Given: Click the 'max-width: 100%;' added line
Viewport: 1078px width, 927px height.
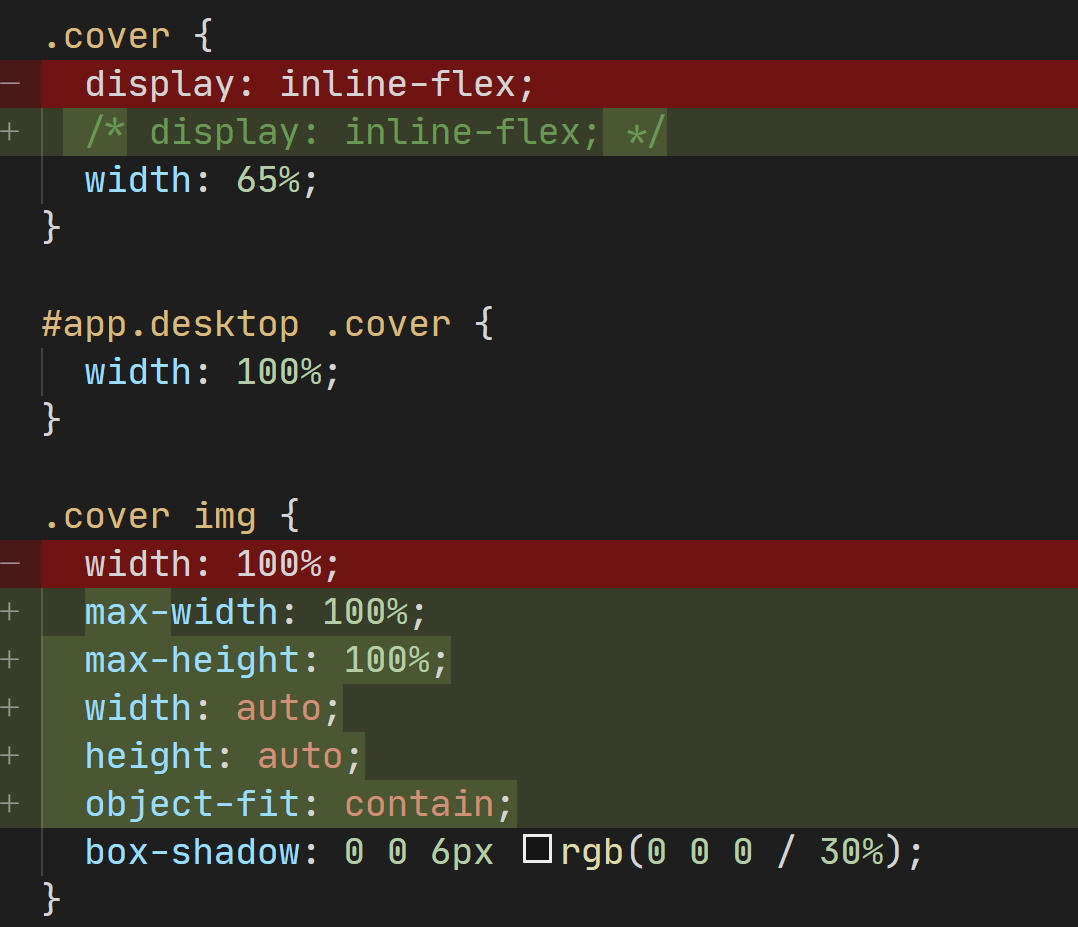Looking at the screenshot, I should [x=256, y=612].
